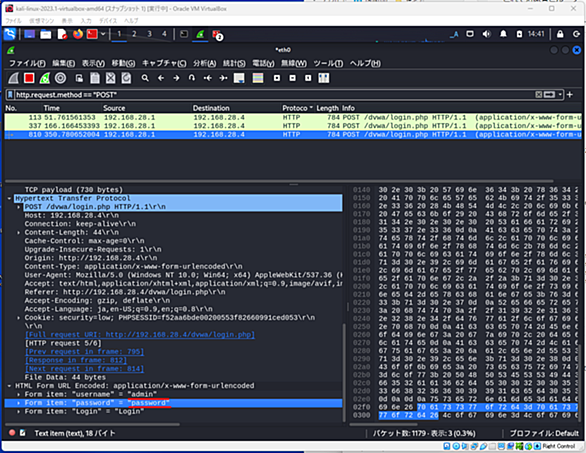Screen dimensions: 586x453
Task: Toggle auto-scroll to last packet icon
Action: (x=239, y=78)
